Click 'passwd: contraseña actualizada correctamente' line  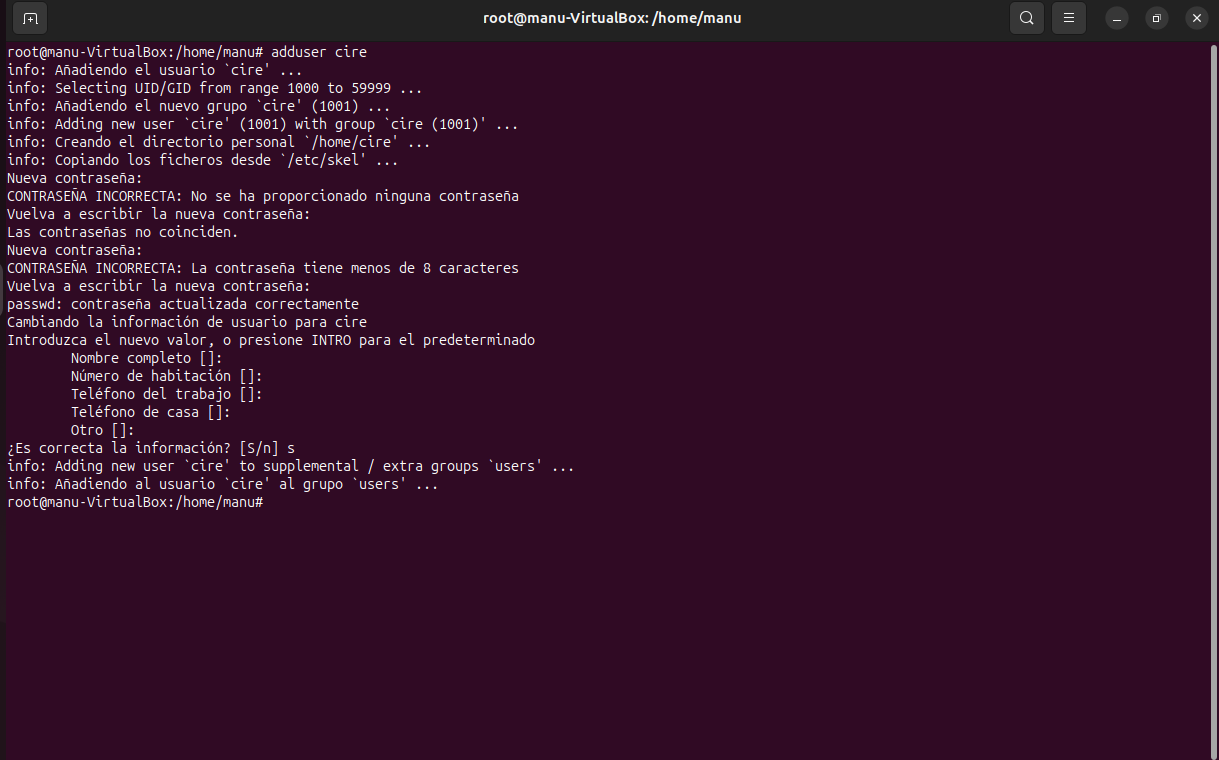click(x=182, y=304)
